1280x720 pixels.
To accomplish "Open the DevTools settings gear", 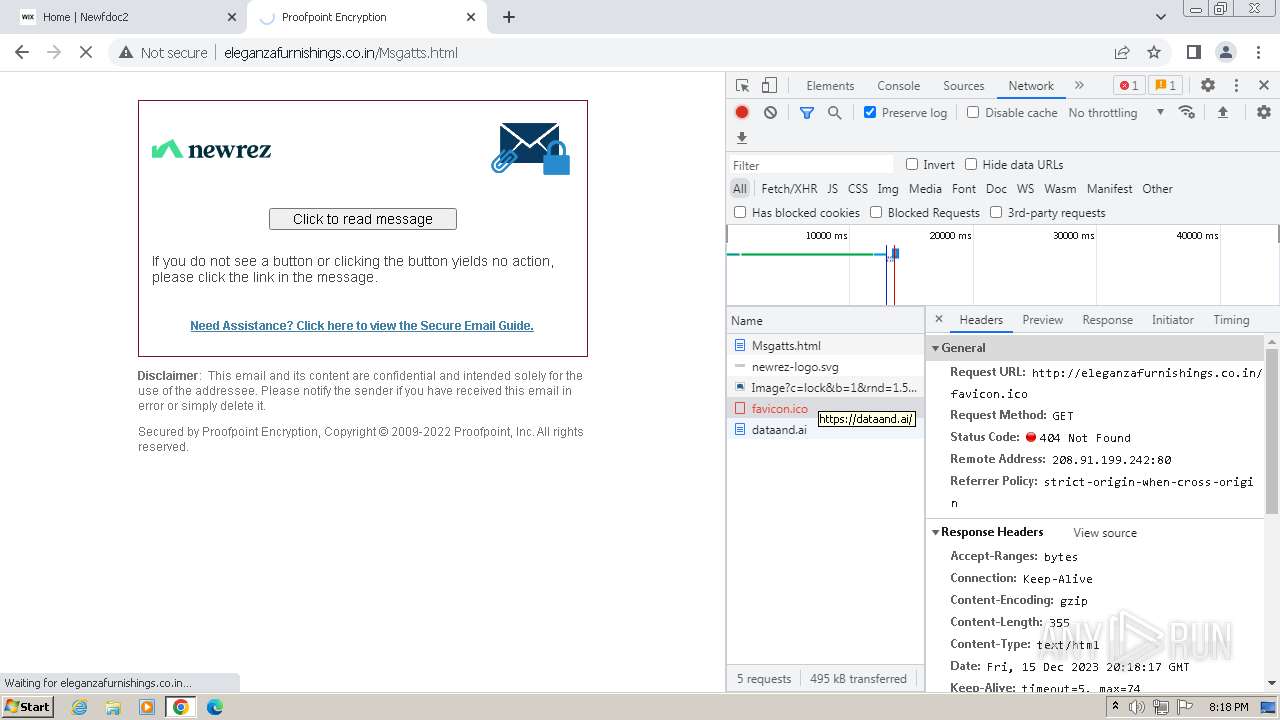I will pyautogui.click(x=1208, y=86).
